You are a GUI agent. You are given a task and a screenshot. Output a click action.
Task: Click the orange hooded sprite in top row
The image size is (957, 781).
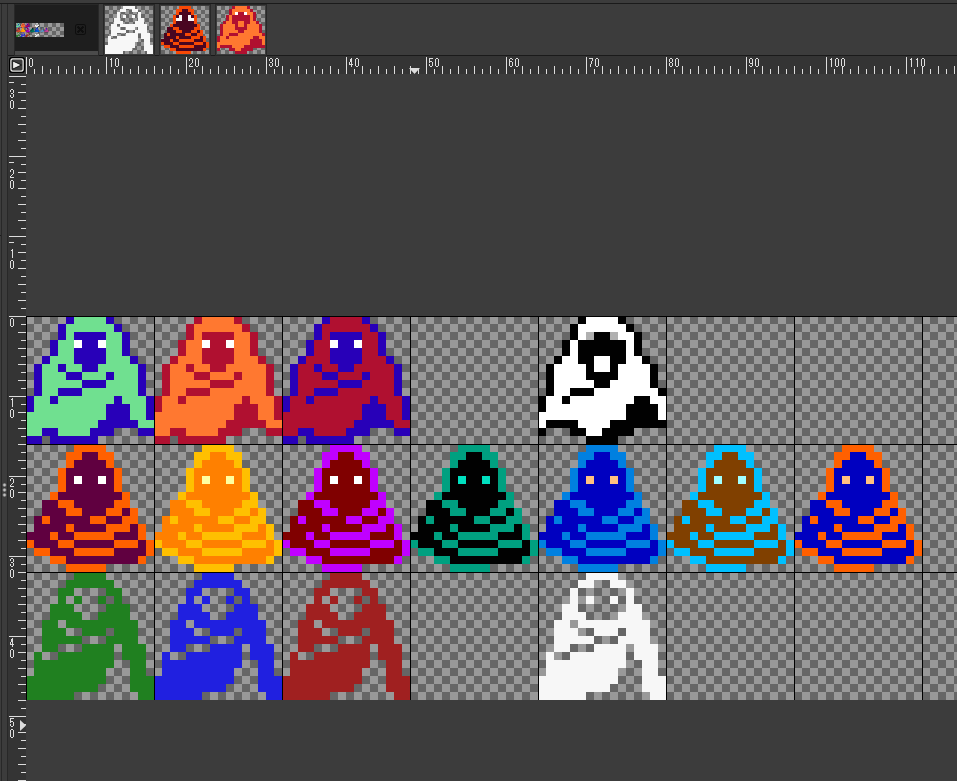(218, 380)
